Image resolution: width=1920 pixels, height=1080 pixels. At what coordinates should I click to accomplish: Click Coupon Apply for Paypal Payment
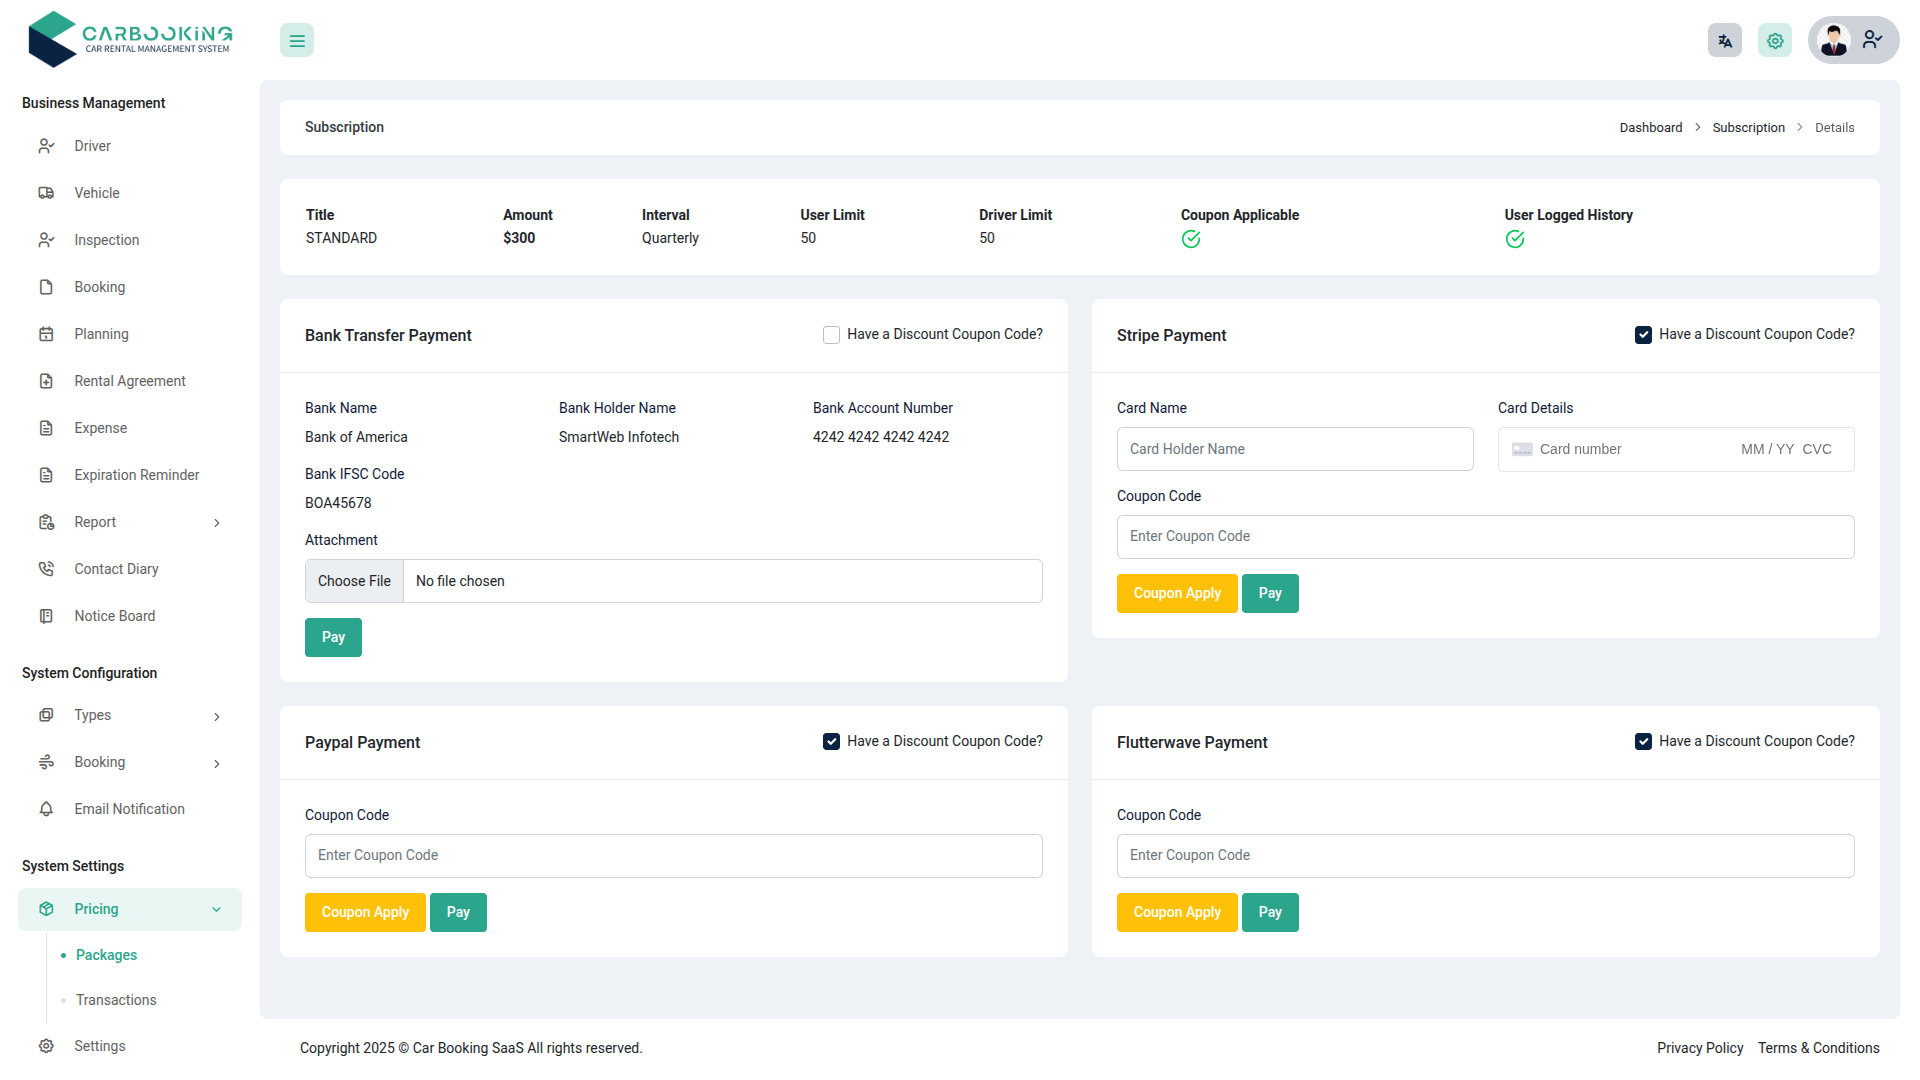tap(364, 912)
